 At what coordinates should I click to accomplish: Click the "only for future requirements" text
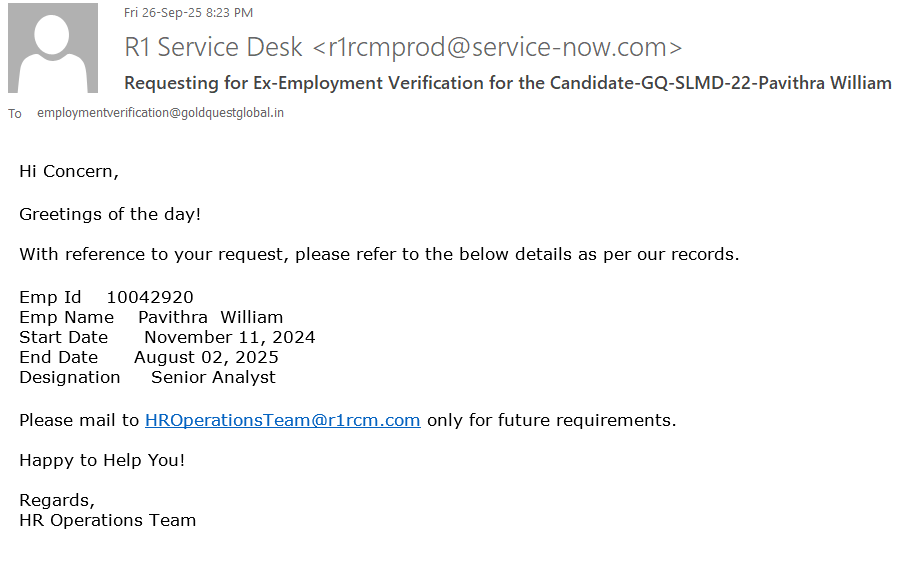tap(551, 420)
